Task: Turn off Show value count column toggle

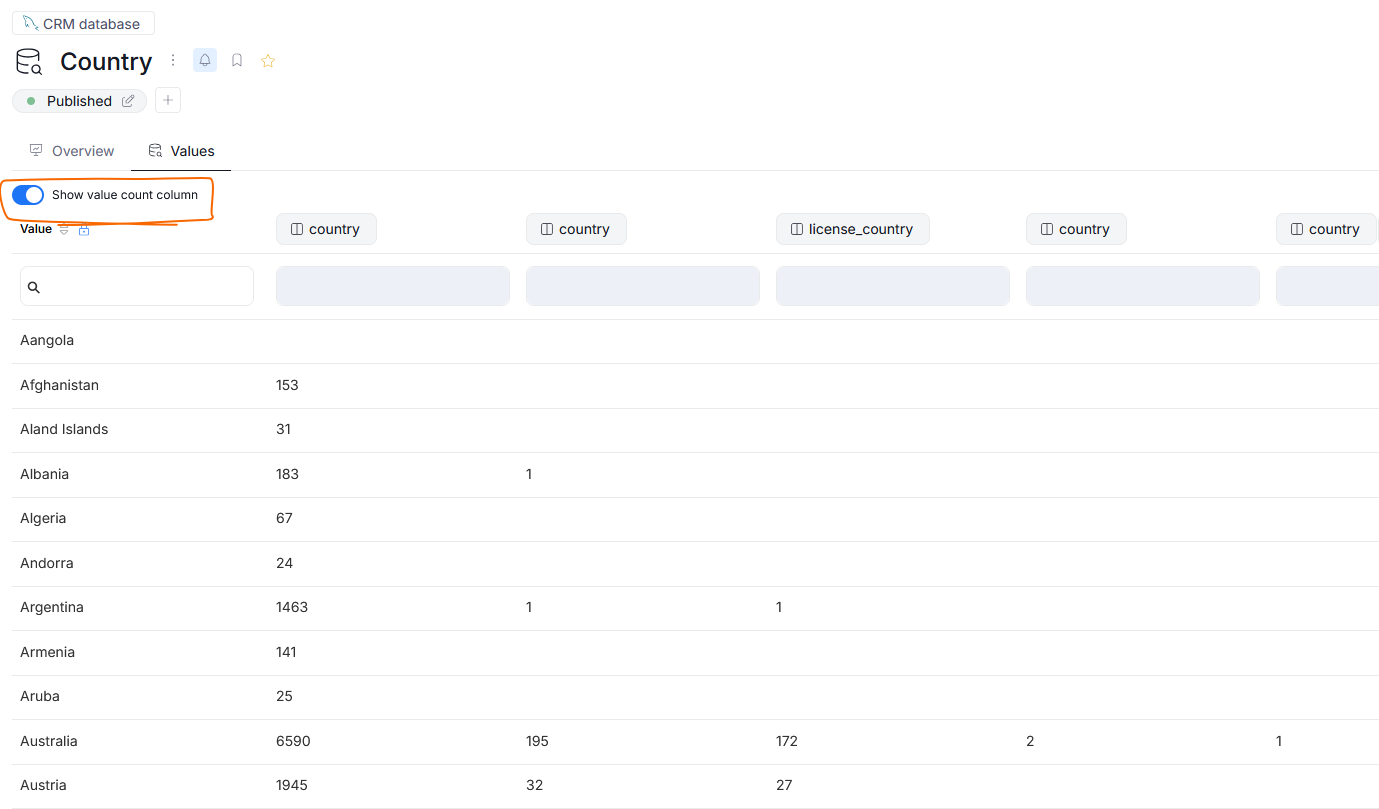Action: pyautogui.click(x=28, y=195)
